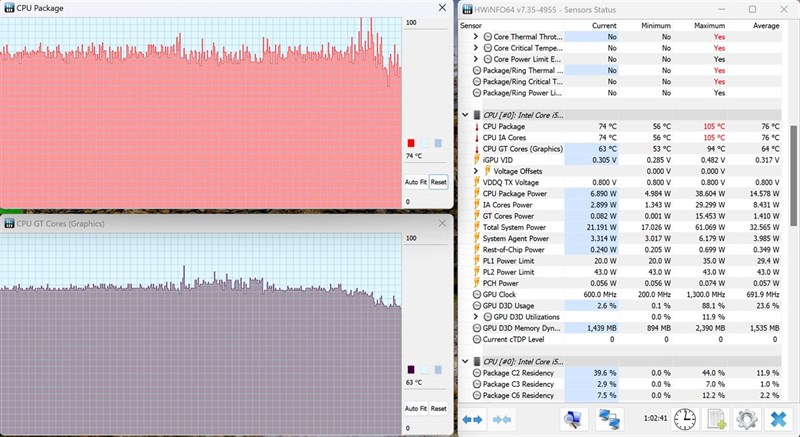The image size is (800, 437).
Task: Click the expand columns arrows icon
Action: point(472,419)
